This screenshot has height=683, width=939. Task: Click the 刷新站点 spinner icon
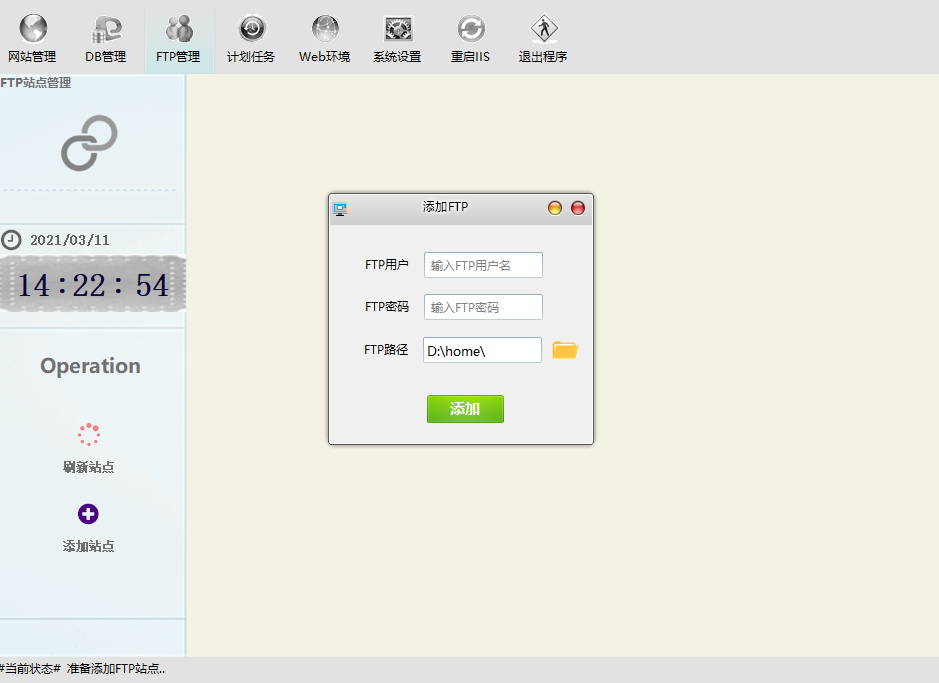89,435
